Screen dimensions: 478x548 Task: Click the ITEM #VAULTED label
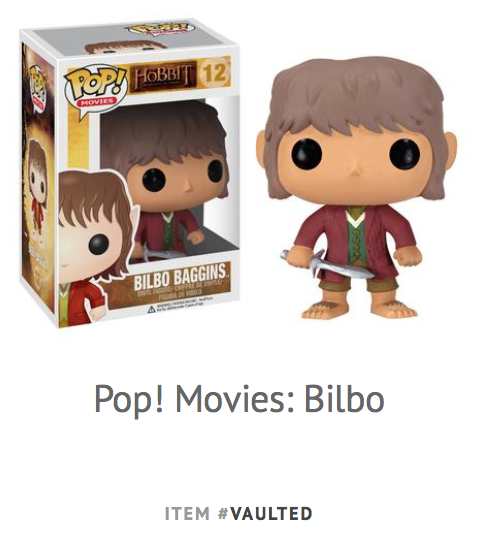[239, 513]
